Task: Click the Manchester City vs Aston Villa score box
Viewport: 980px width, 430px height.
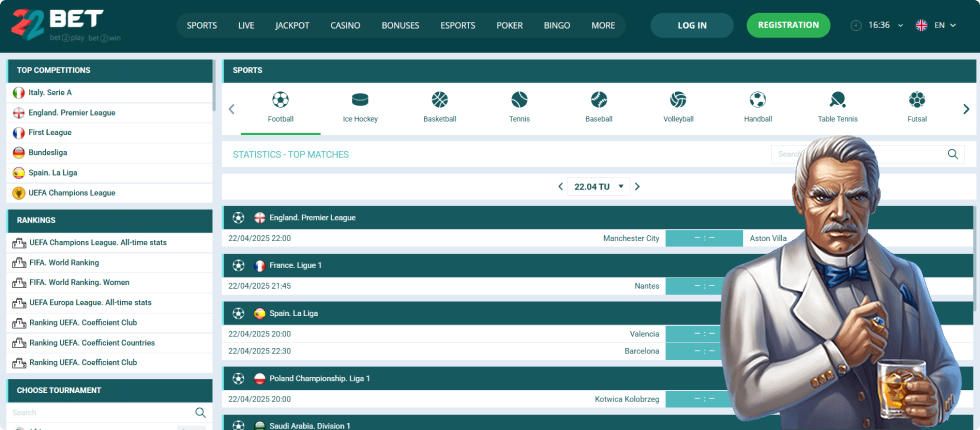Action: tap(704, 239)
